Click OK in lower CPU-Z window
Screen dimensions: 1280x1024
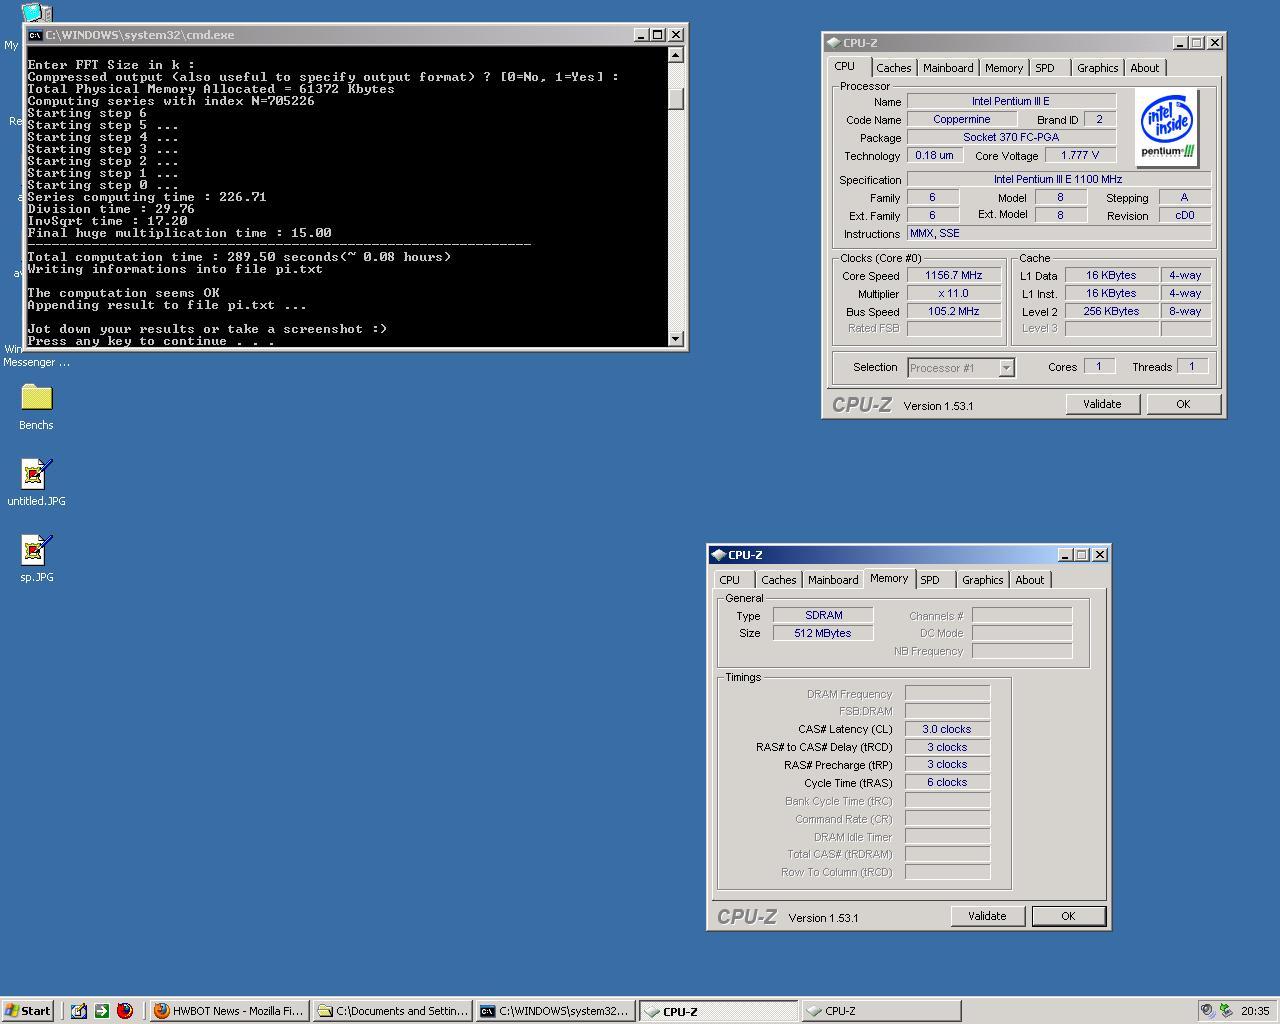coord(1068,916)
